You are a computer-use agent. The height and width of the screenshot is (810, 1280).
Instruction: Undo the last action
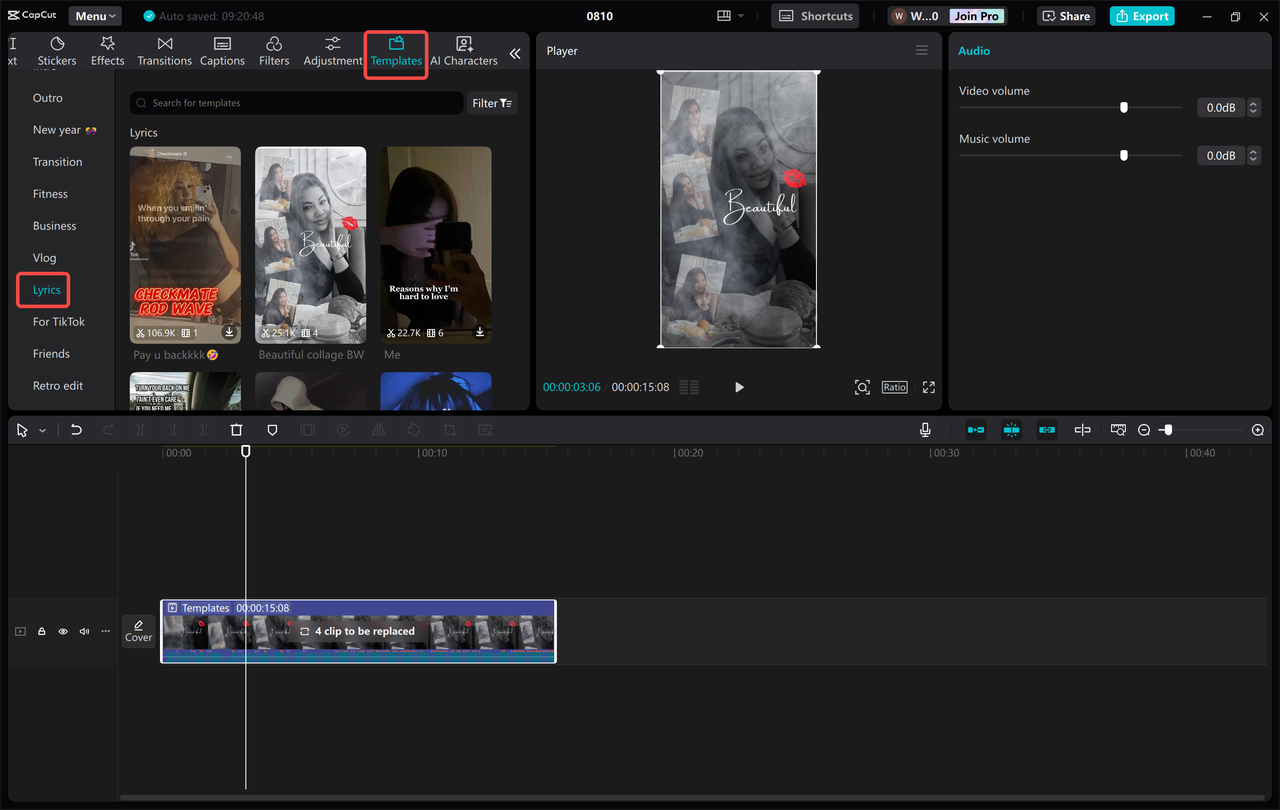click(x=76, y=430)
